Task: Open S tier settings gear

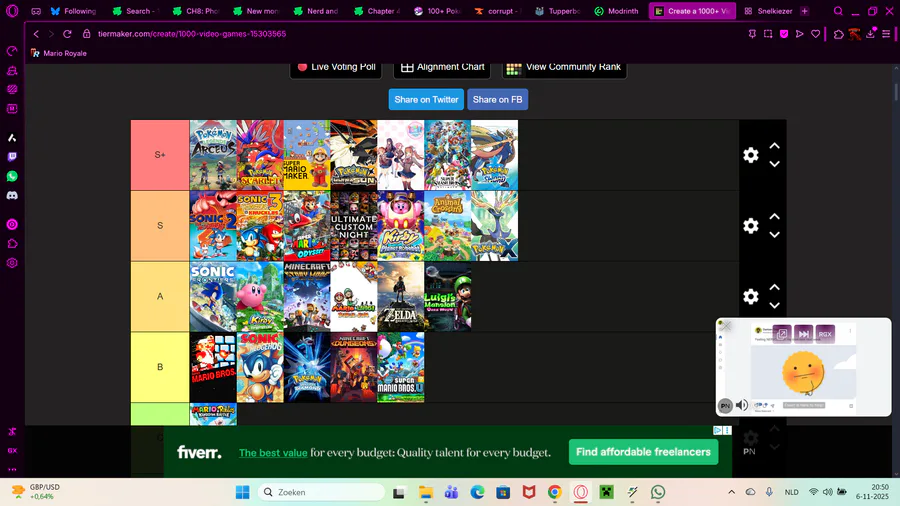Action: (751, 225)
